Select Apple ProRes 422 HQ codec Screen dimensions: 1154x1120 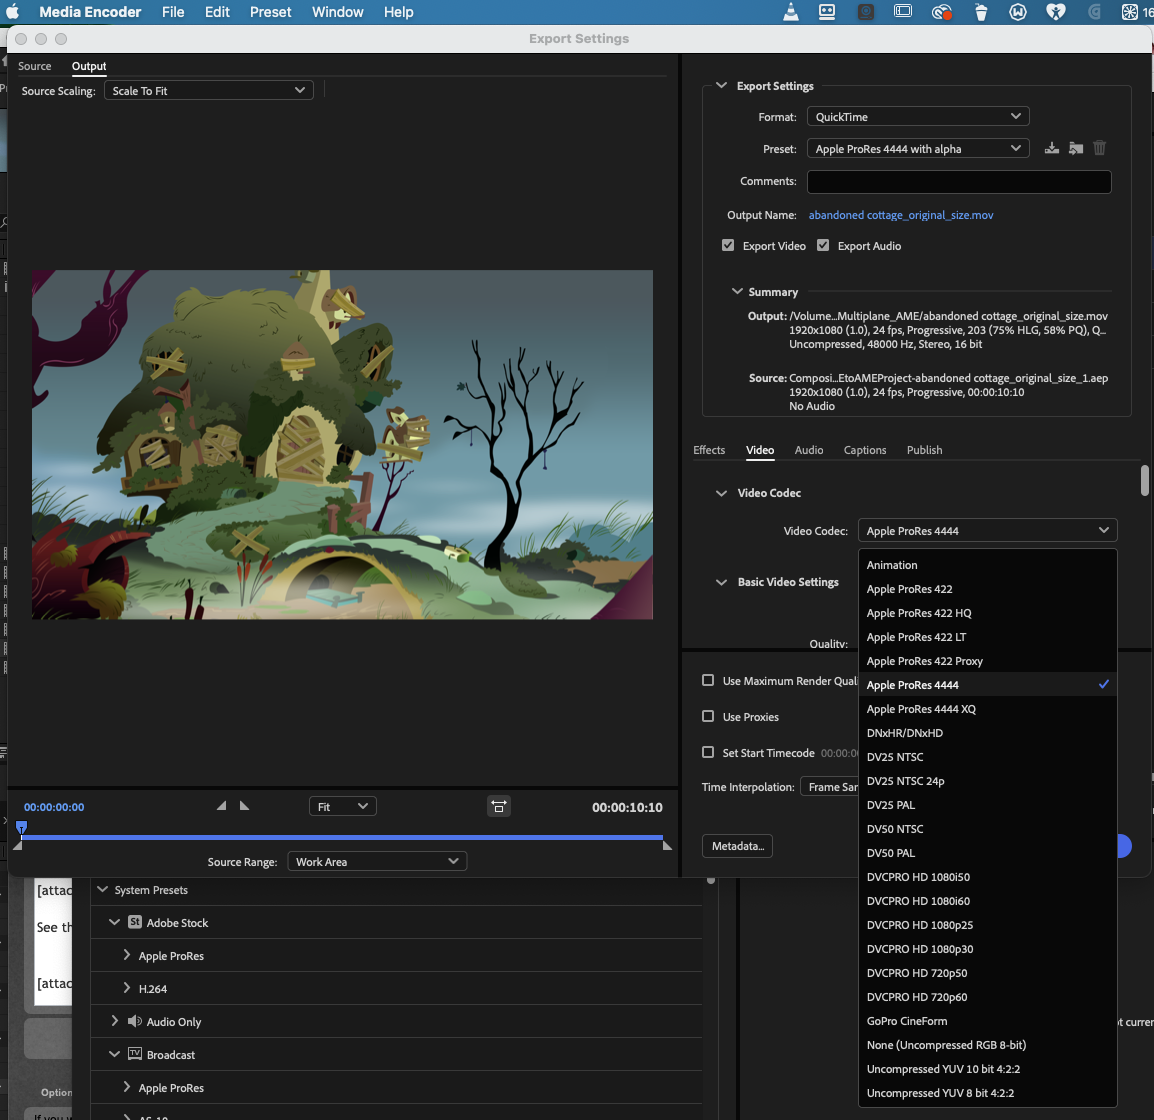(x=988, y=613)
